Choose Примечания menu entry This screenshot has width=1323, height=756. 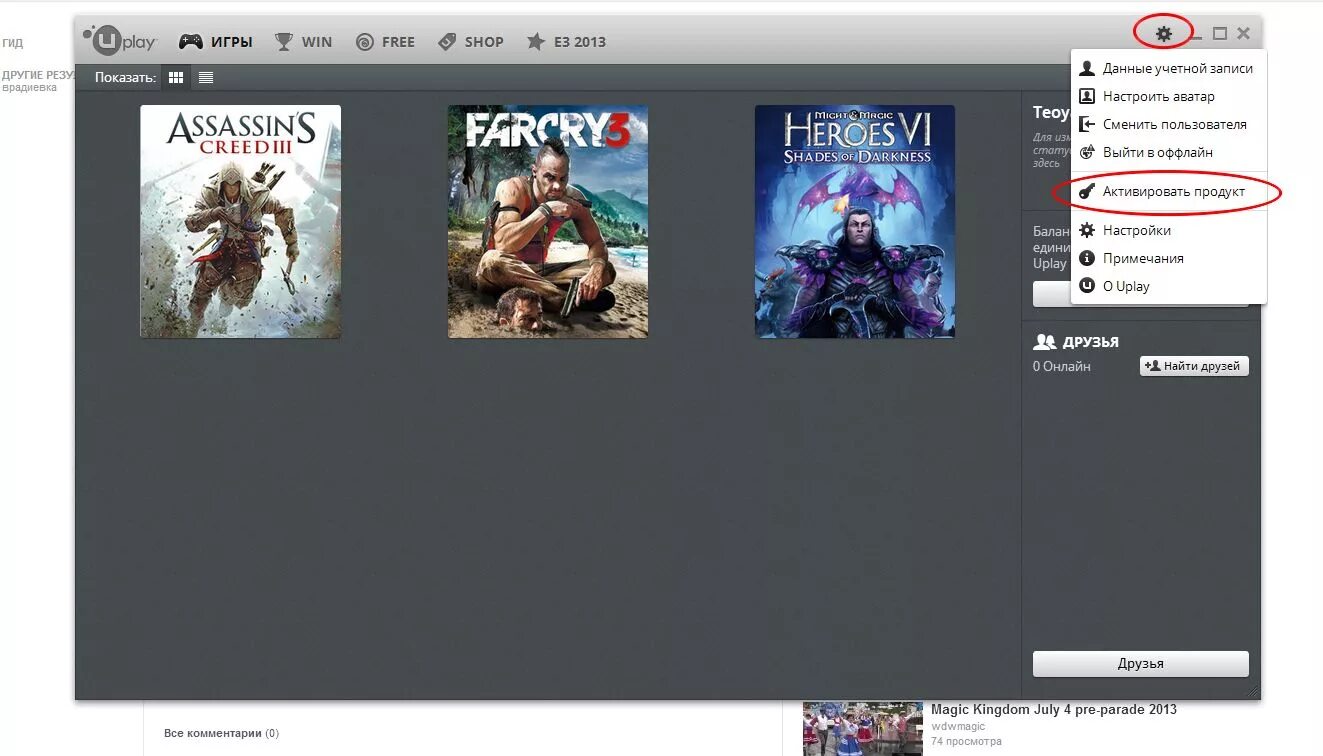tap(1168, 258)
